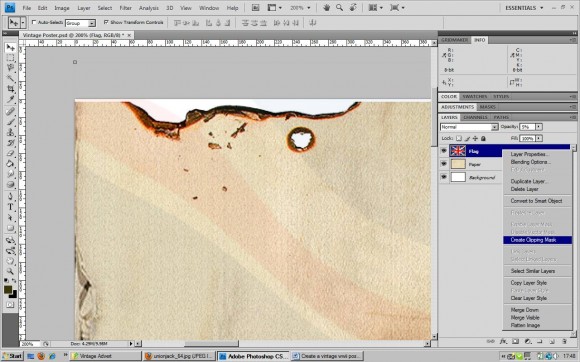The width and height of the screenshot is (580, 362).
Task: Click the Windows Start button
Action: pyautogui.click(x=12, y=356)
